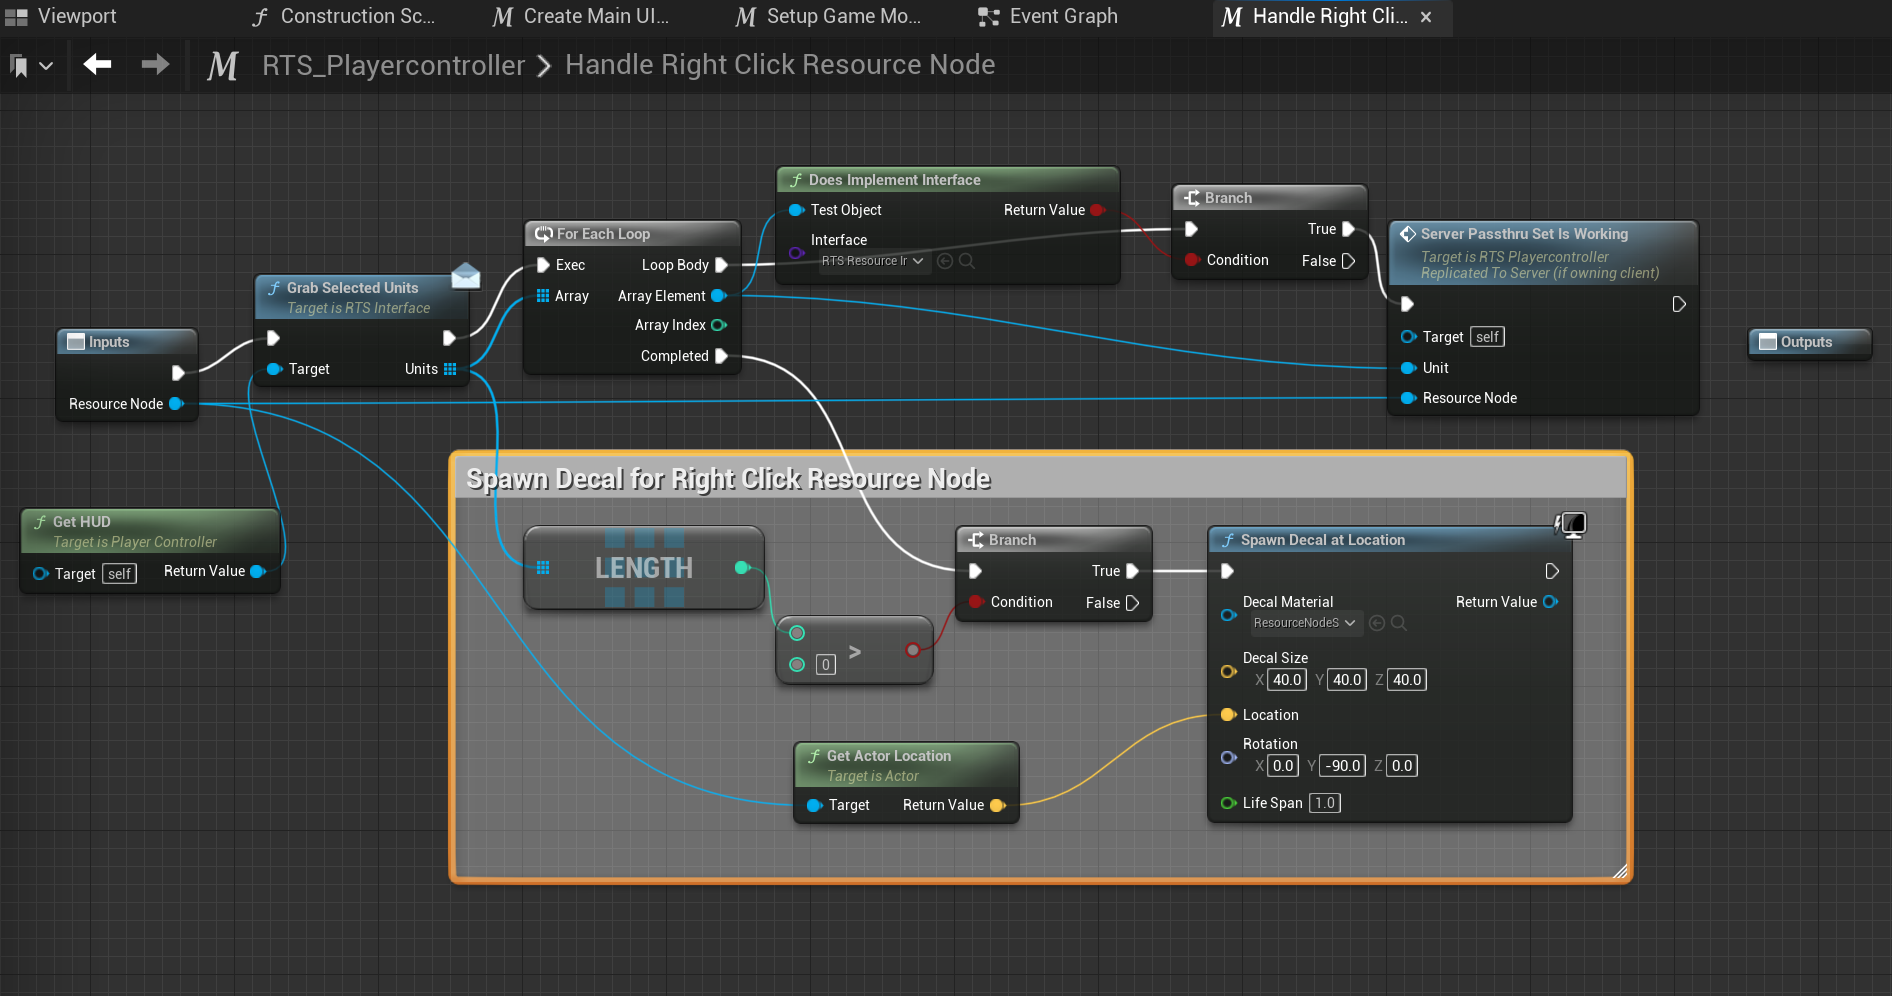Click the Completed exec pin
This screenshot has width=1892, height=996.
pos(721,356)
